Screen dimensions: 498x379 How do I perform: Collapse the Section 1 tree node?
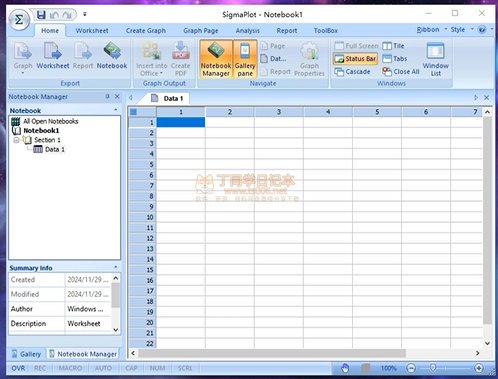[x=16, y=140]
